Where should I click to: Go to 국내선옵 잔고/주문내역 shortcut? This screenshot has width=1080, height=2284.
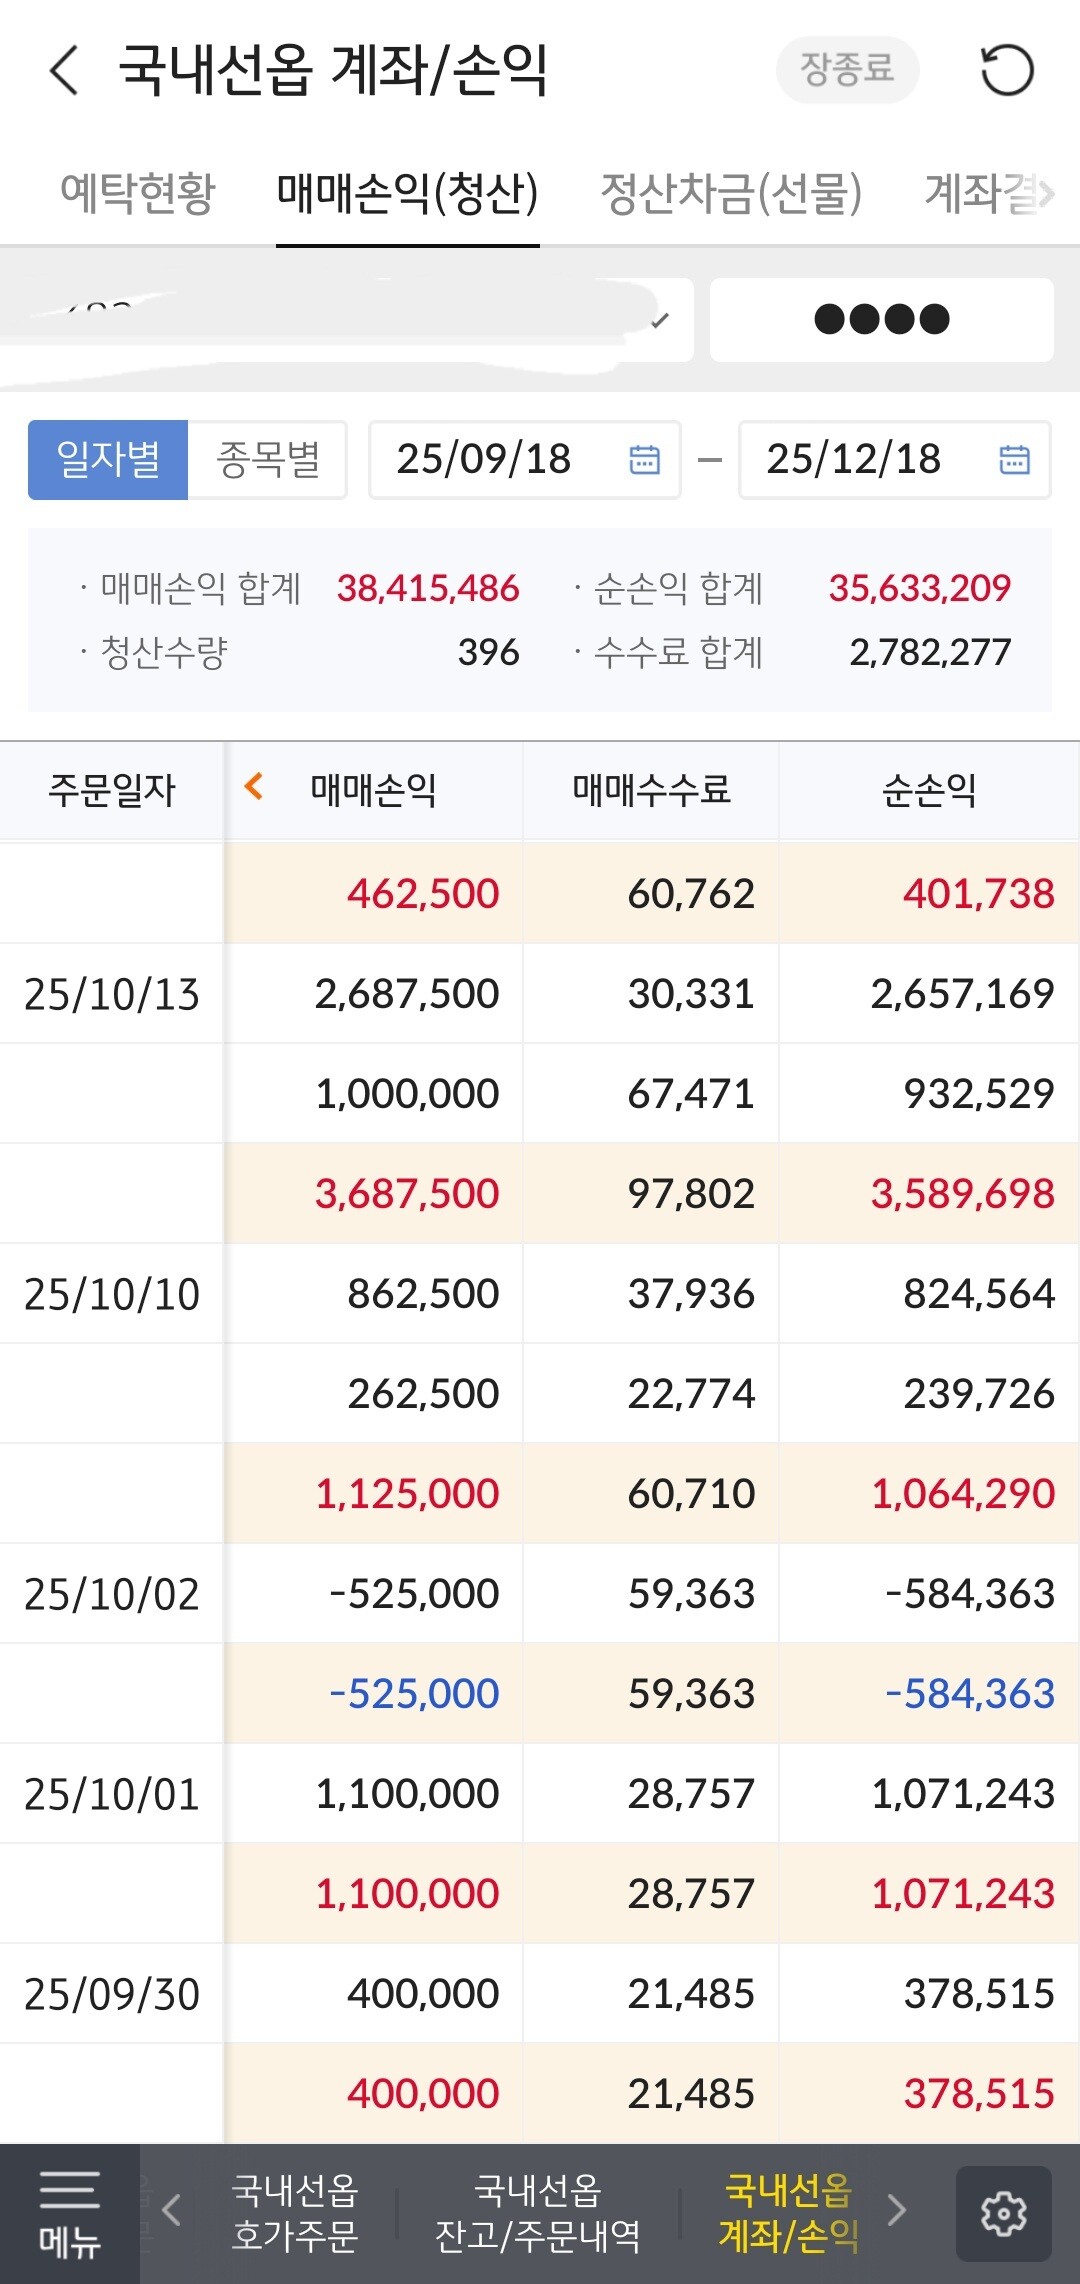point(538,2213)
